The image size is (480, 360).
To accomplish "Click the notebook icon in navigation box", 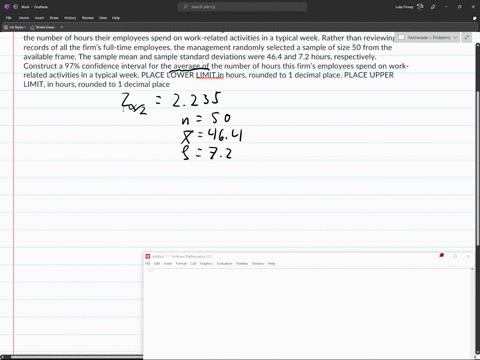I will click(402, 37).
